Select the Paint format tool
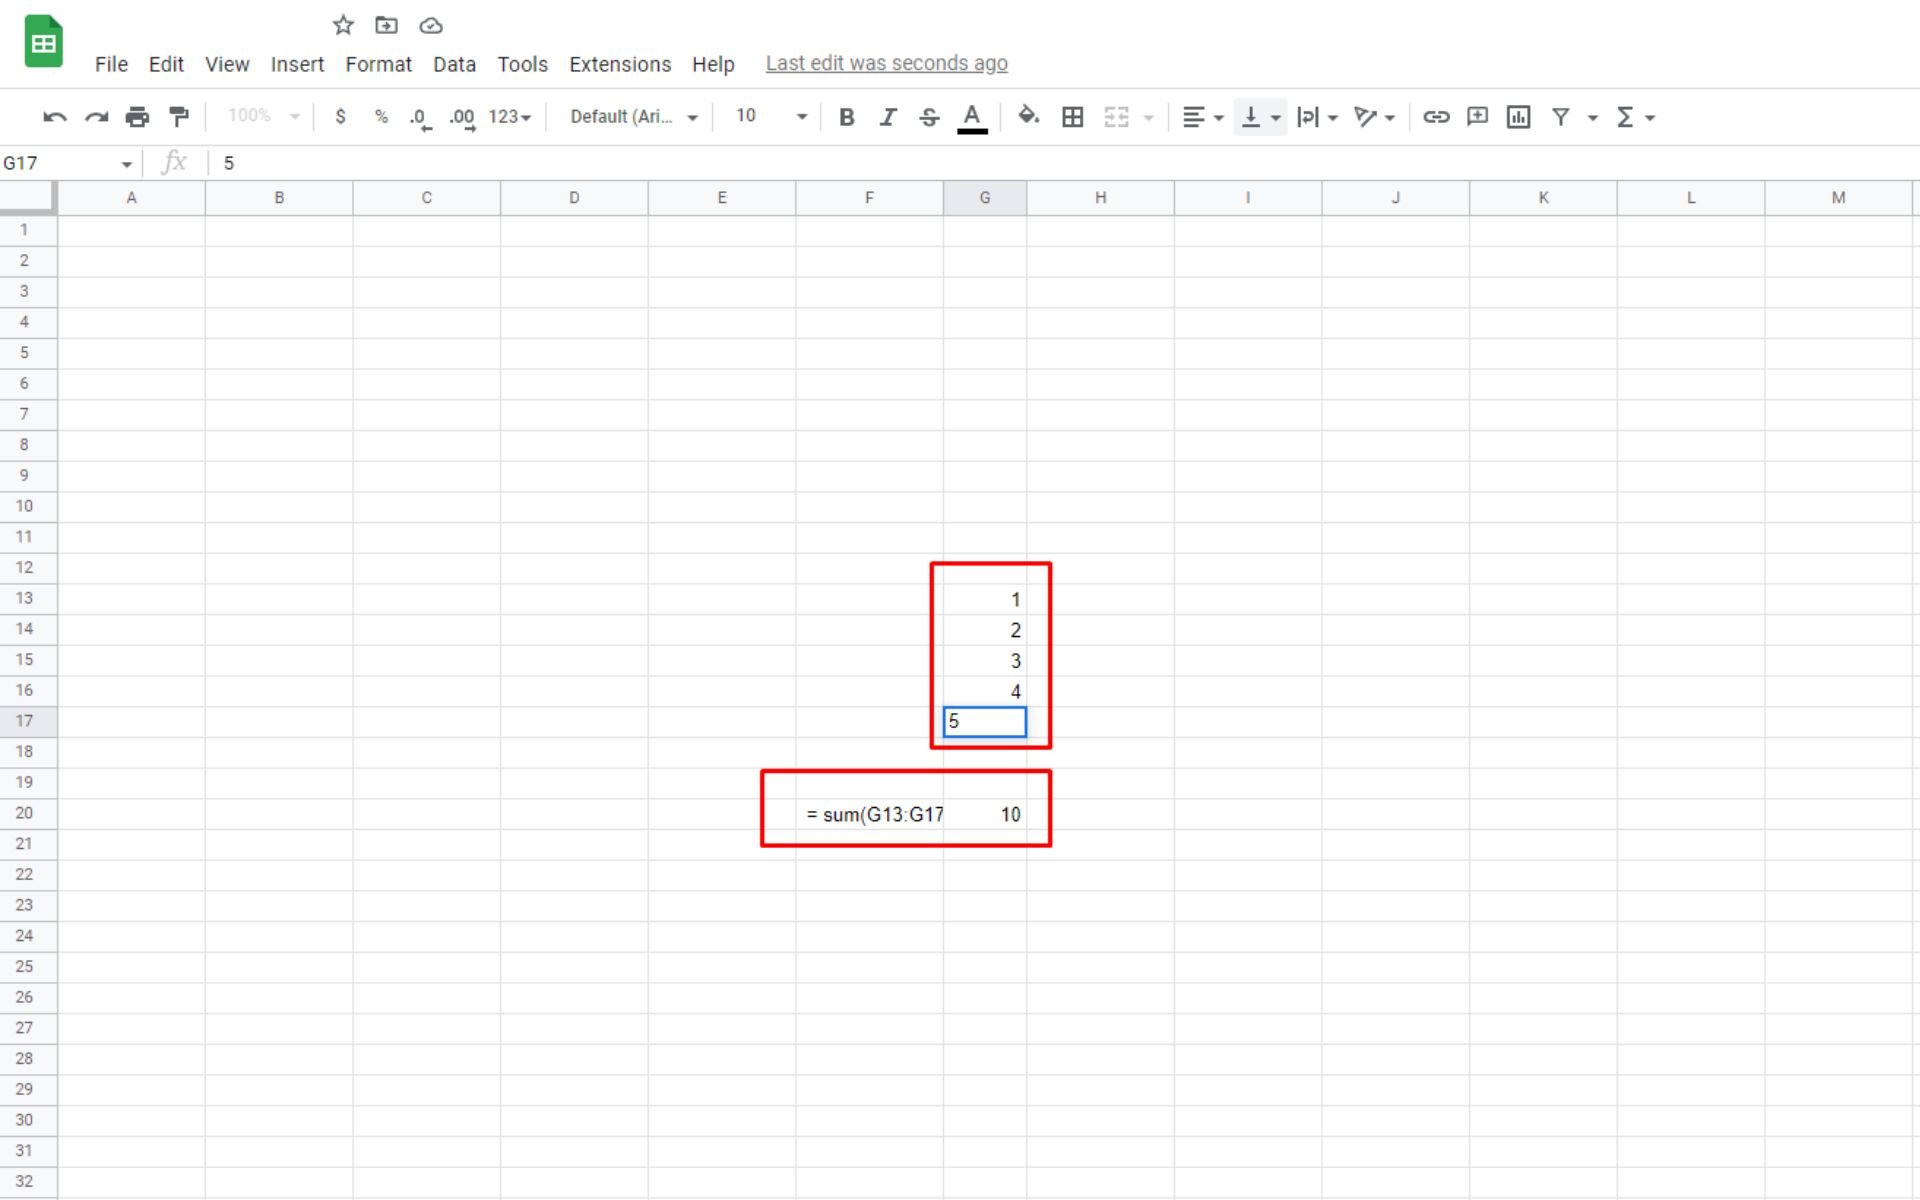The height and width of the screenshot is (1200, 1920). coord(179,117)
